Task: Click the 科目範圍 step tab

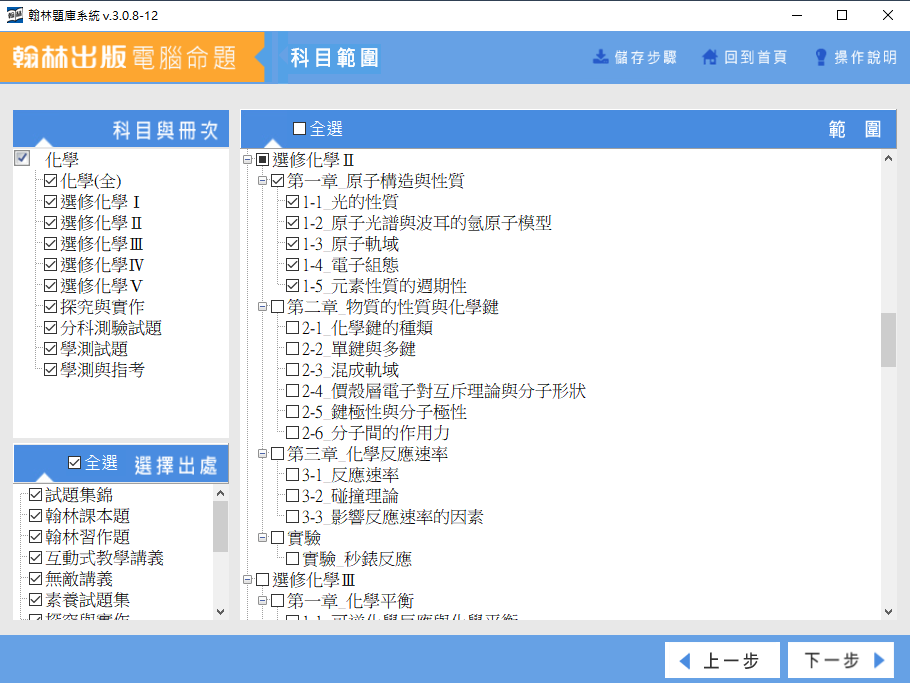Action: 334,57
